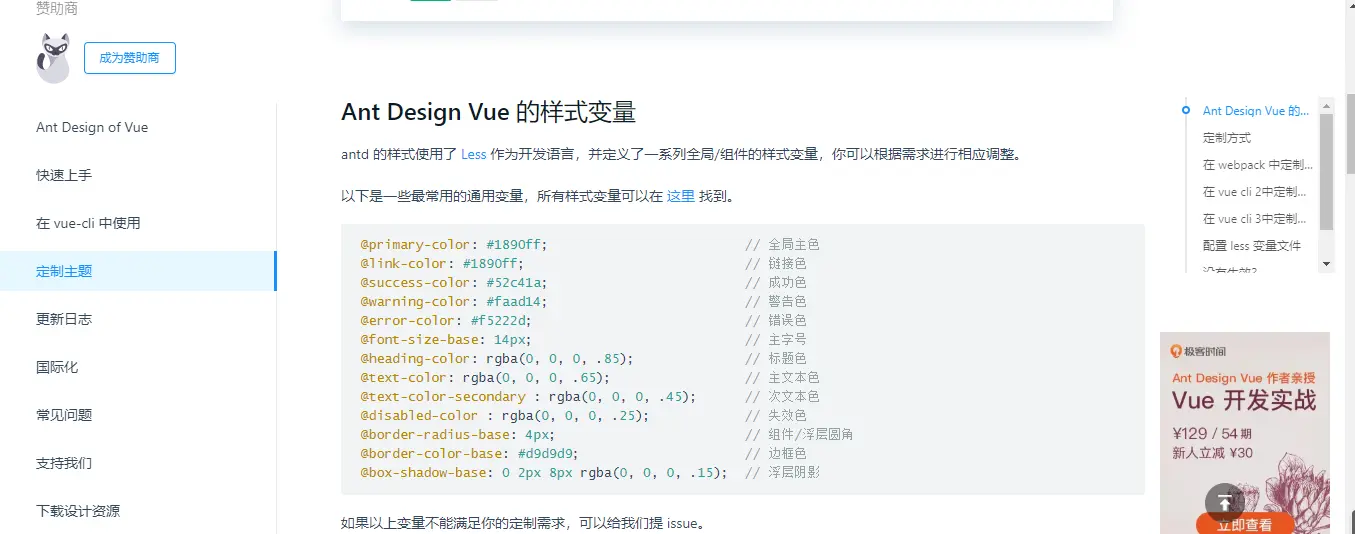Image resolution: width=1355 pixels, height=534 pixels.
Task: Click the @text-color-secondary code line
Action: [x=528, y=397]
